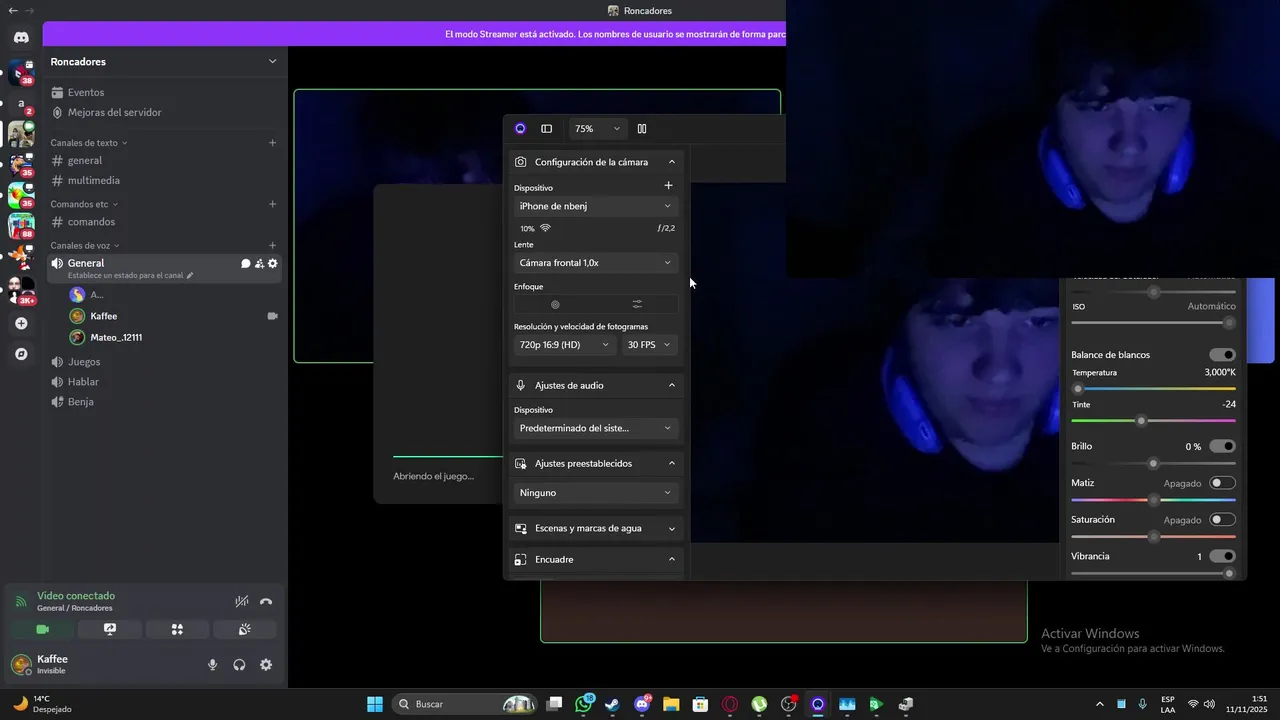Open Discord user settings gear

click(266, 665)
